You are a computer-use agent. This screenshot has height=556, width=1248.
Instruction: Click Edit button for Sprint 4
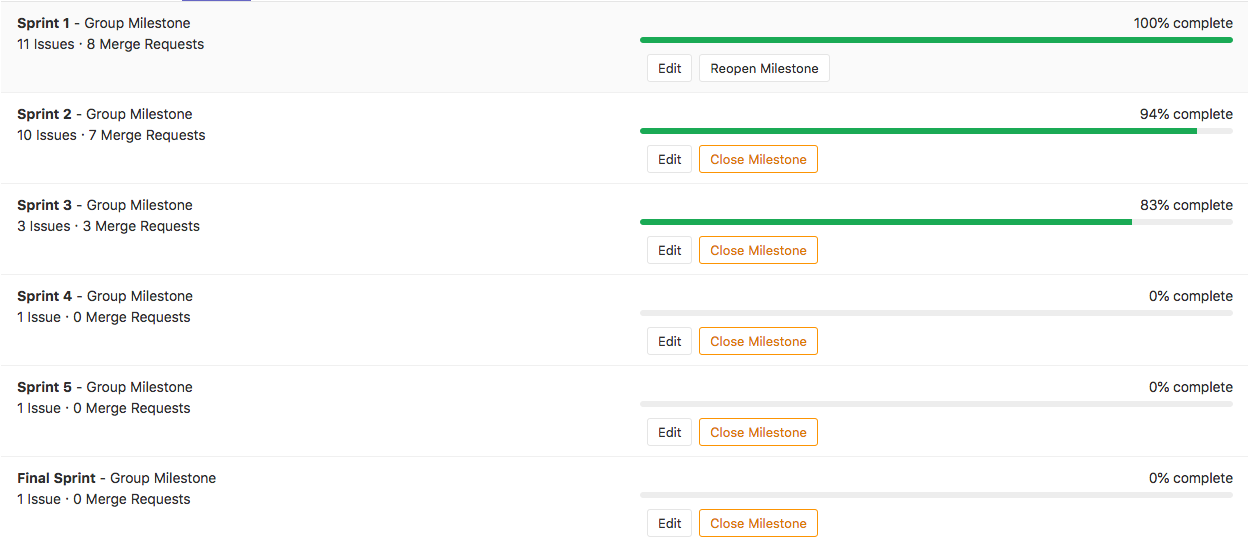pos(669,342)
